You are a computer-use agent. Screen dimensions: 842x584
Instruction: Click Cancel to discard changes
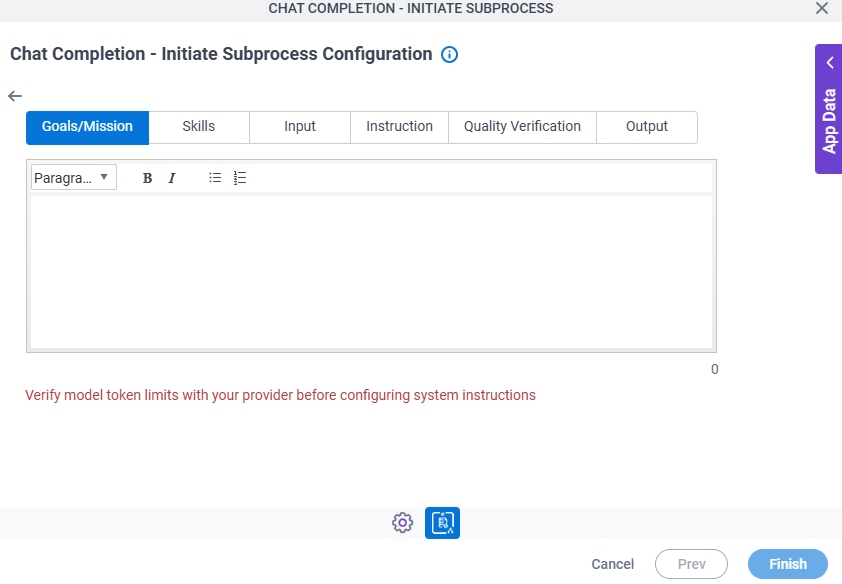click(613, 564)
